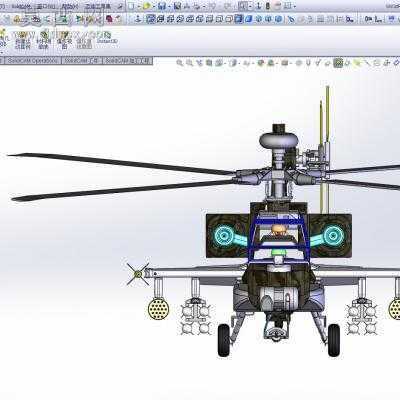Image resolution: width=400 pixels, height=400 pixels.
Task: Click the Edit Appearance color ball icon
Action: click(261, 62)
